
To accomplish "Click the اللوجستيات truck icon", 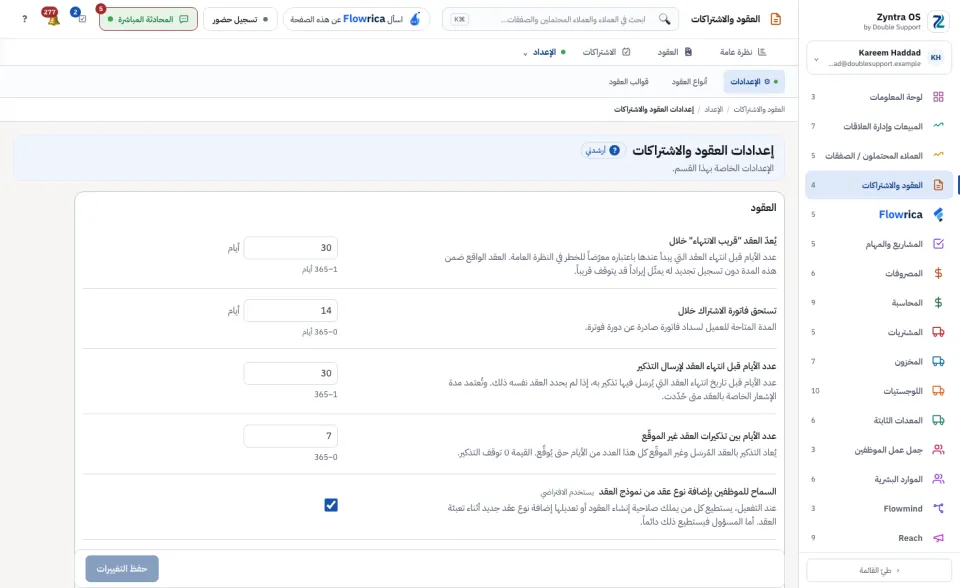I will (938, 391).
